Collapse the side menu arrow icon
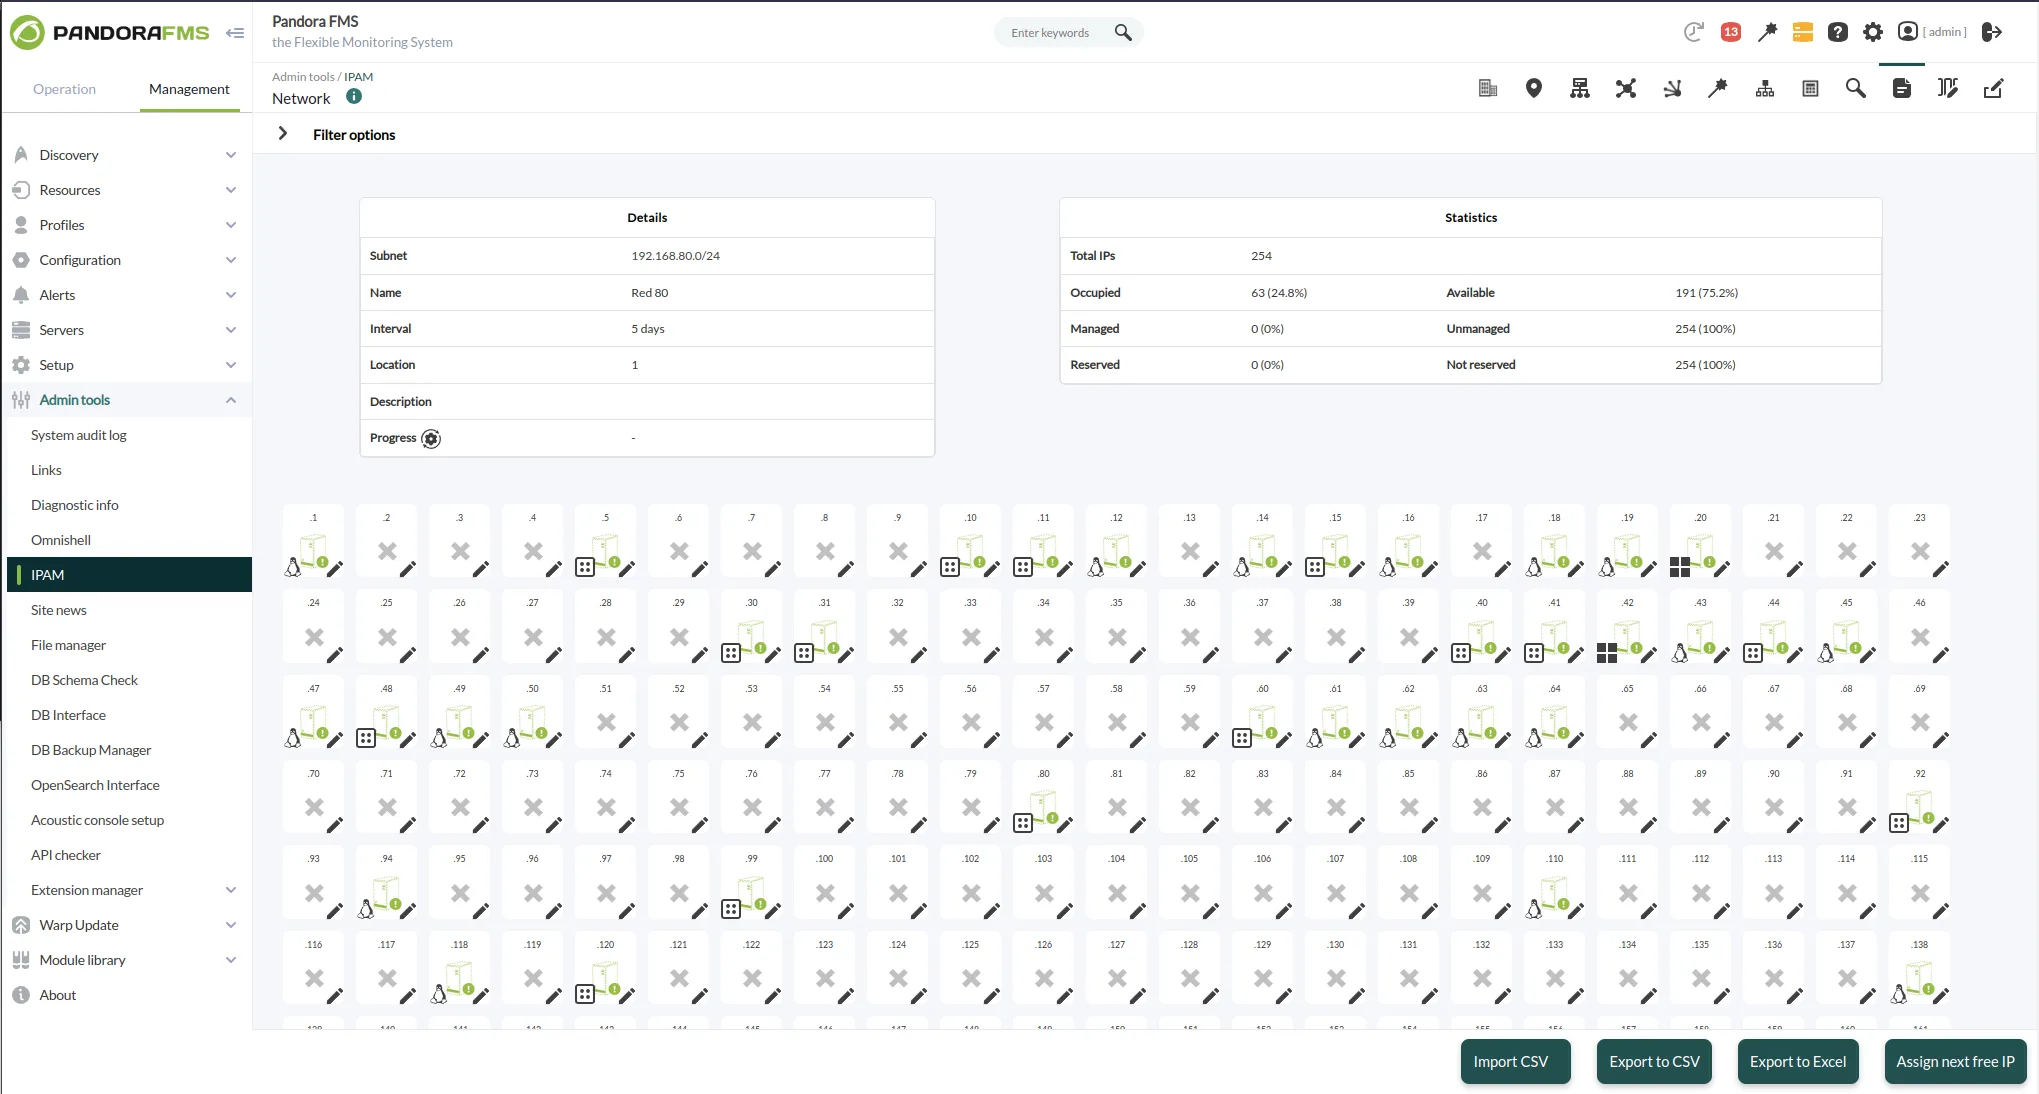 235,33
